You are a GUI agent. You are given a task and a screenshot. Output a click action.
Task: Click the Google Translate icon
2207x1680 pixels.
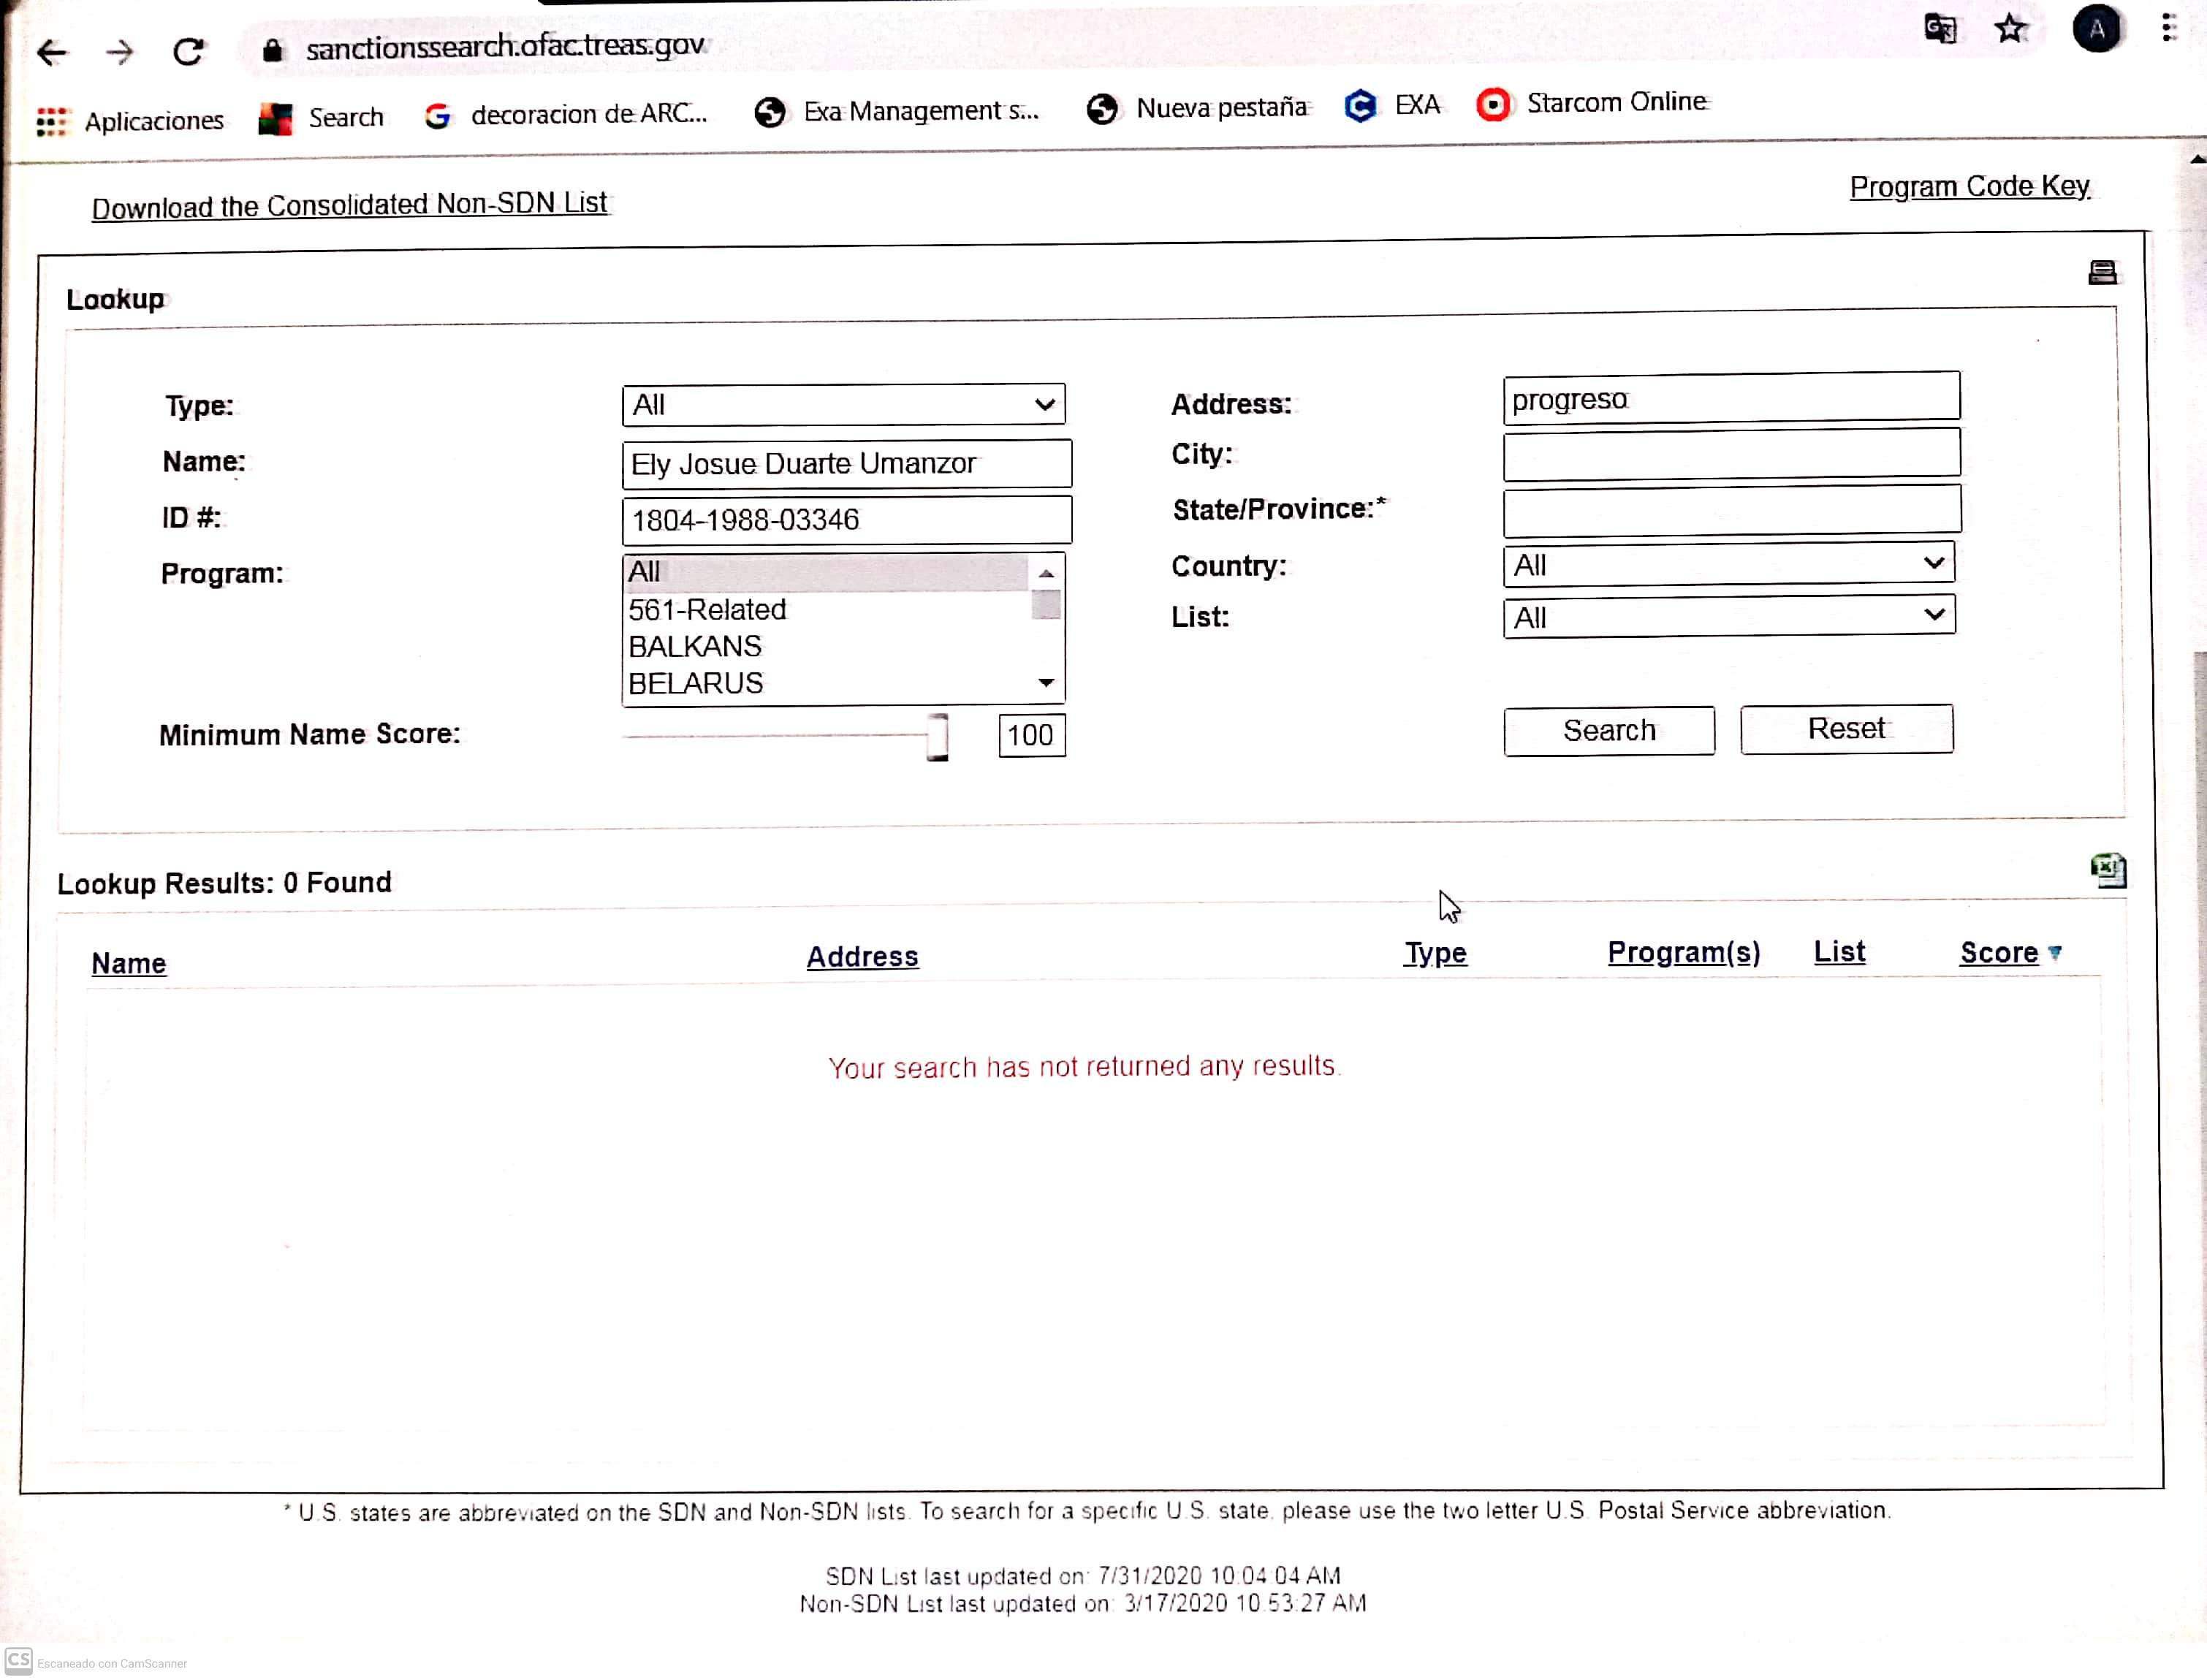click(x=1940, y=29)
